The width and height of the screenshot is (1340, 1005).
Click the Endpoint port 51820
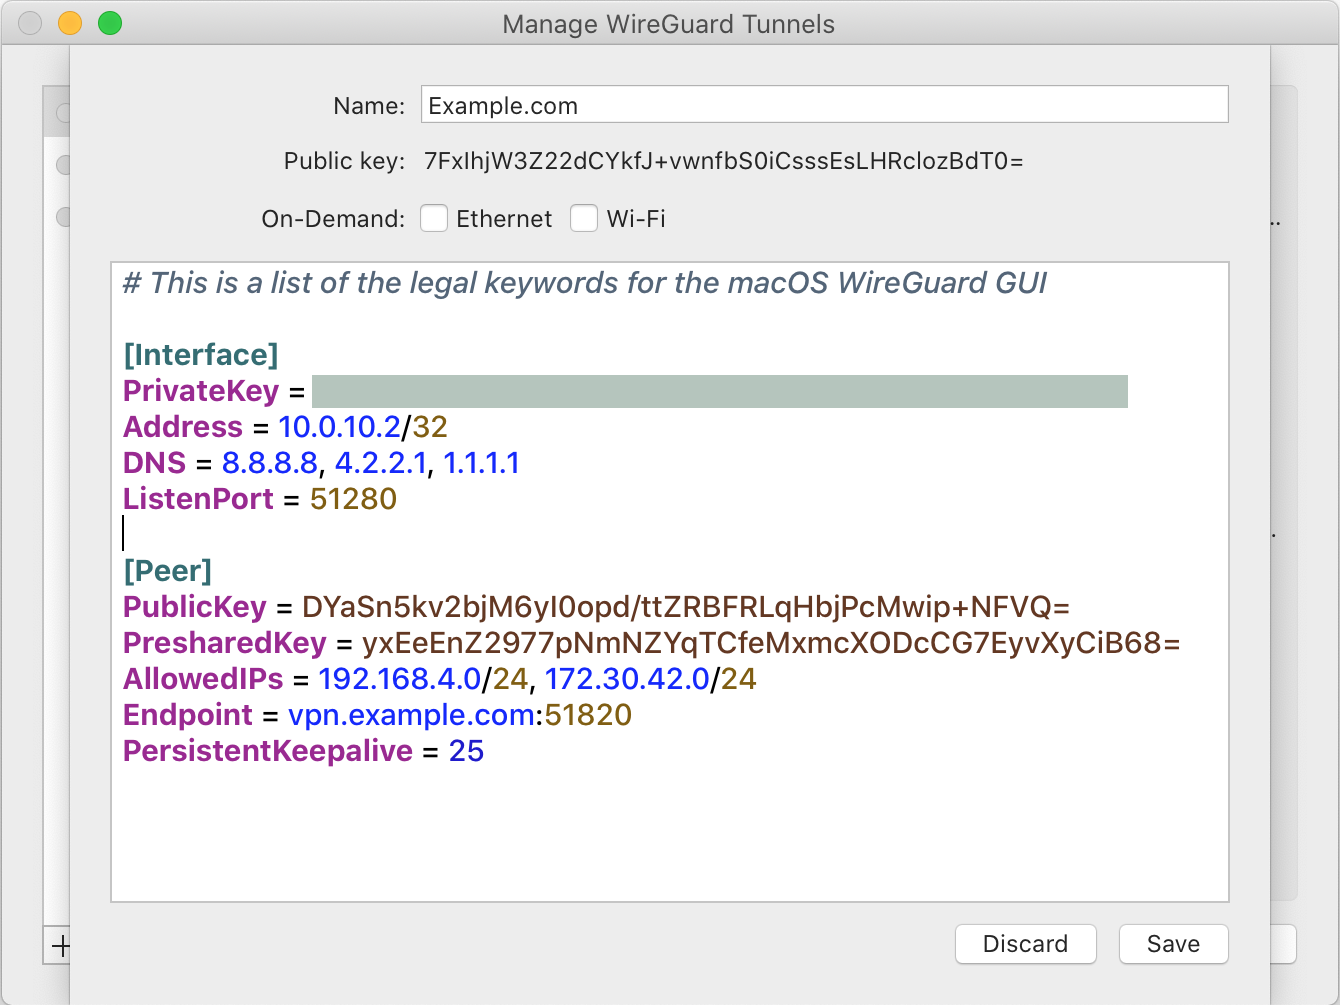[x=588, y=715]
